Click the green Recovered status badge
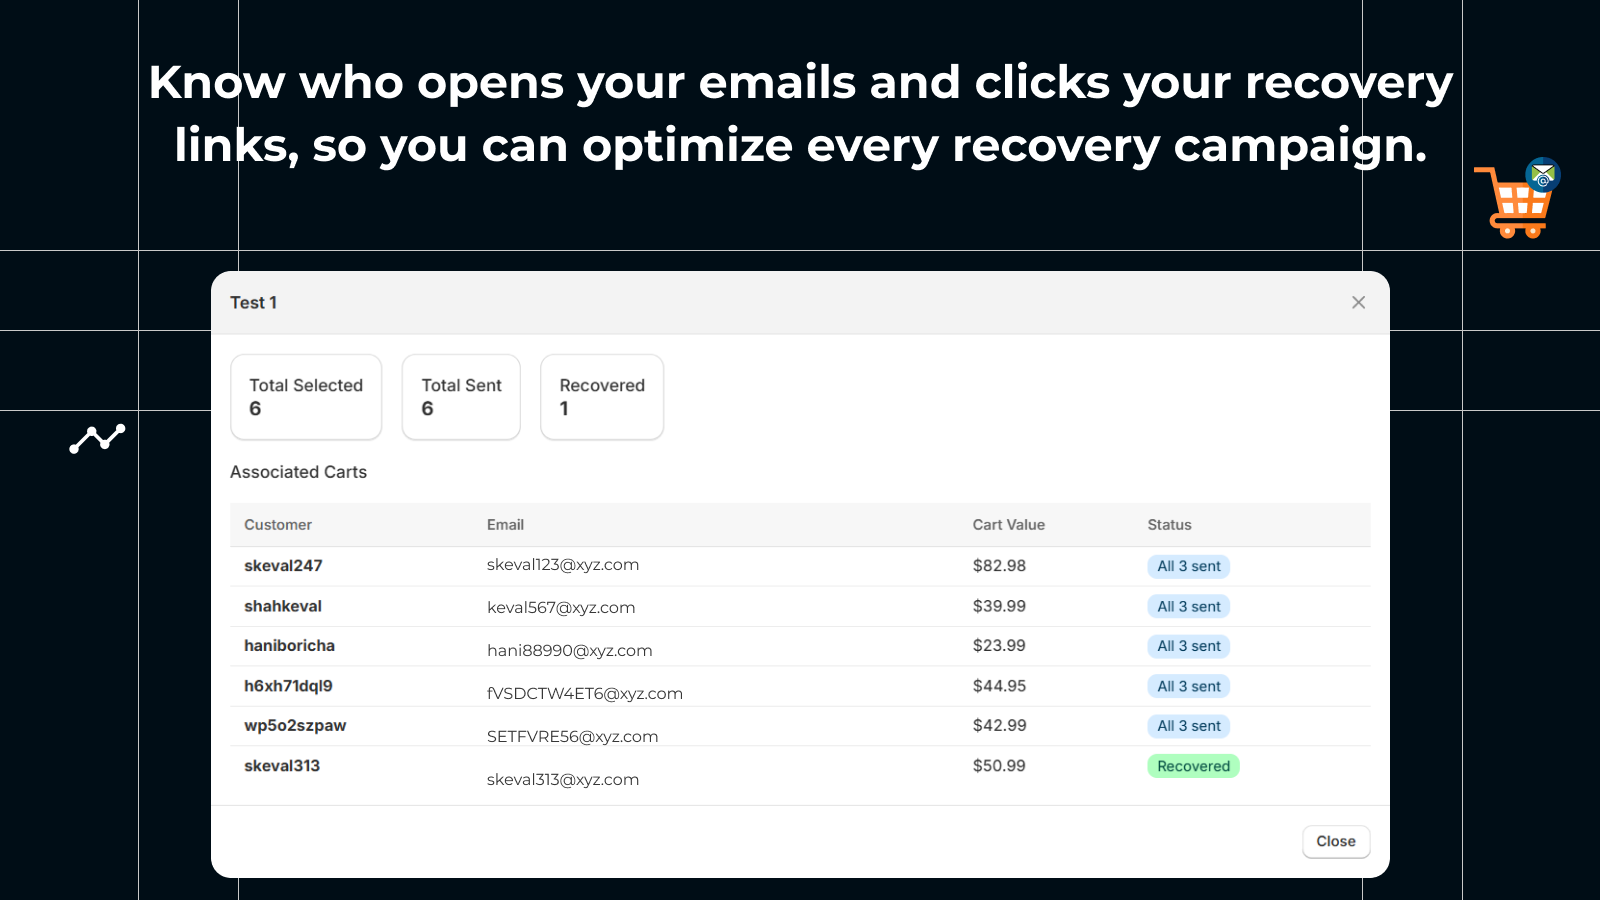 pos(1193,766)
